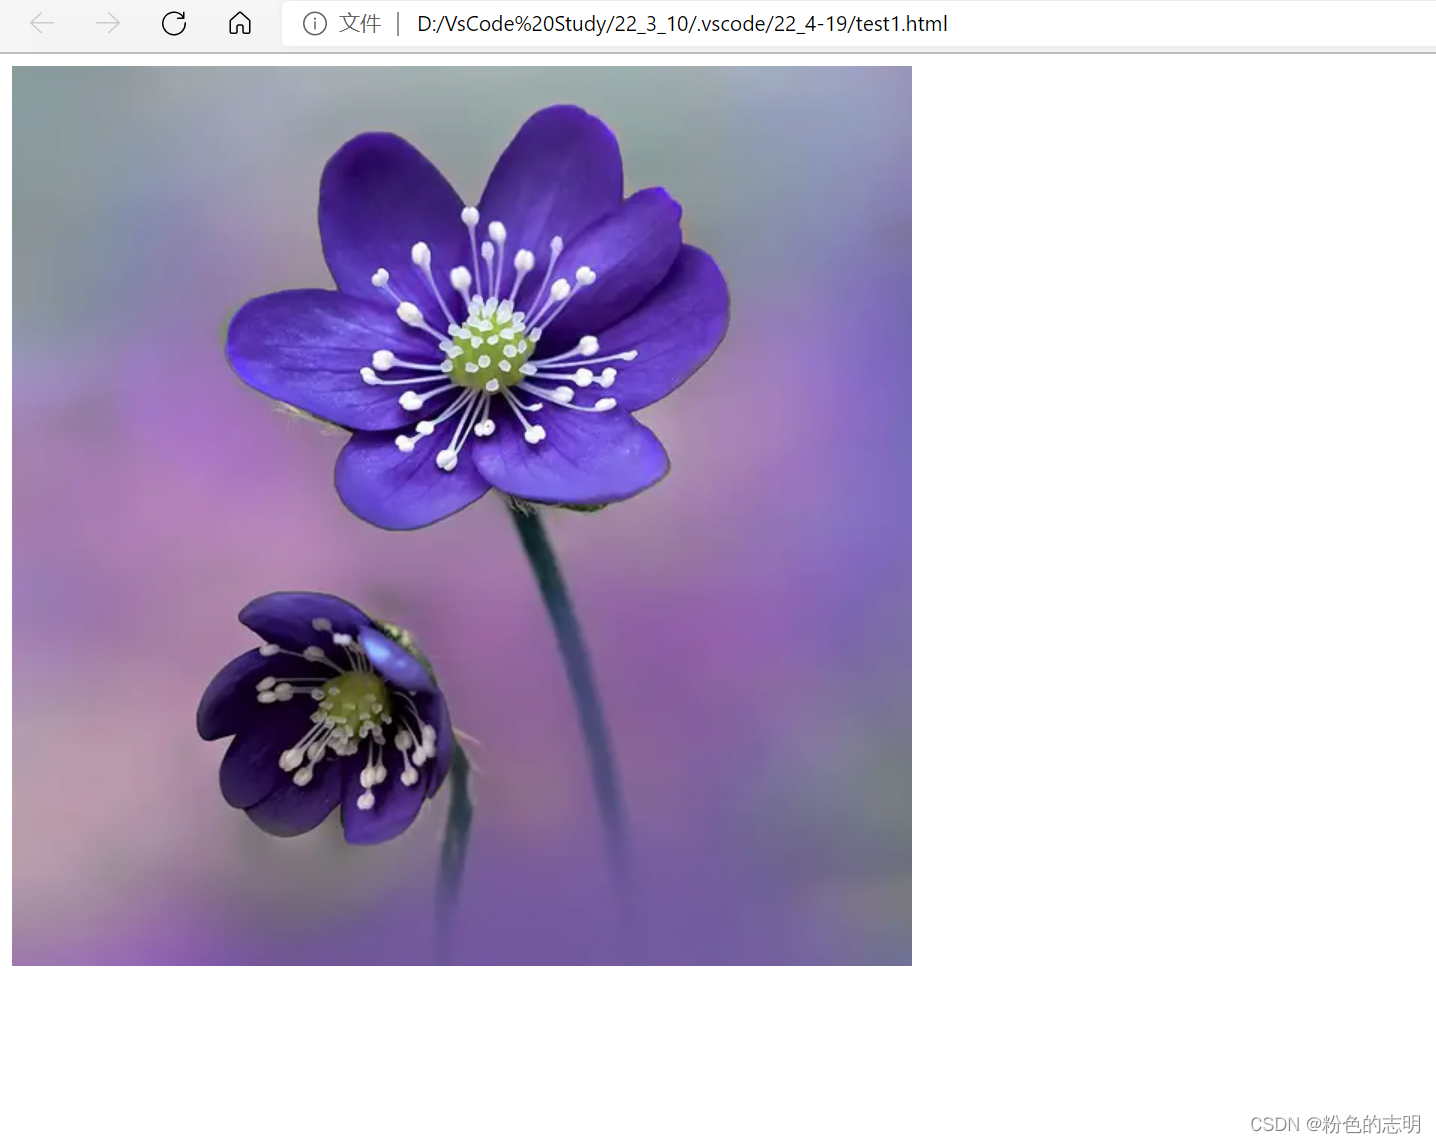View page info via the circled-i icon
The width and height of the screenshot is (1436, 1143).
[x=315, y=24]
